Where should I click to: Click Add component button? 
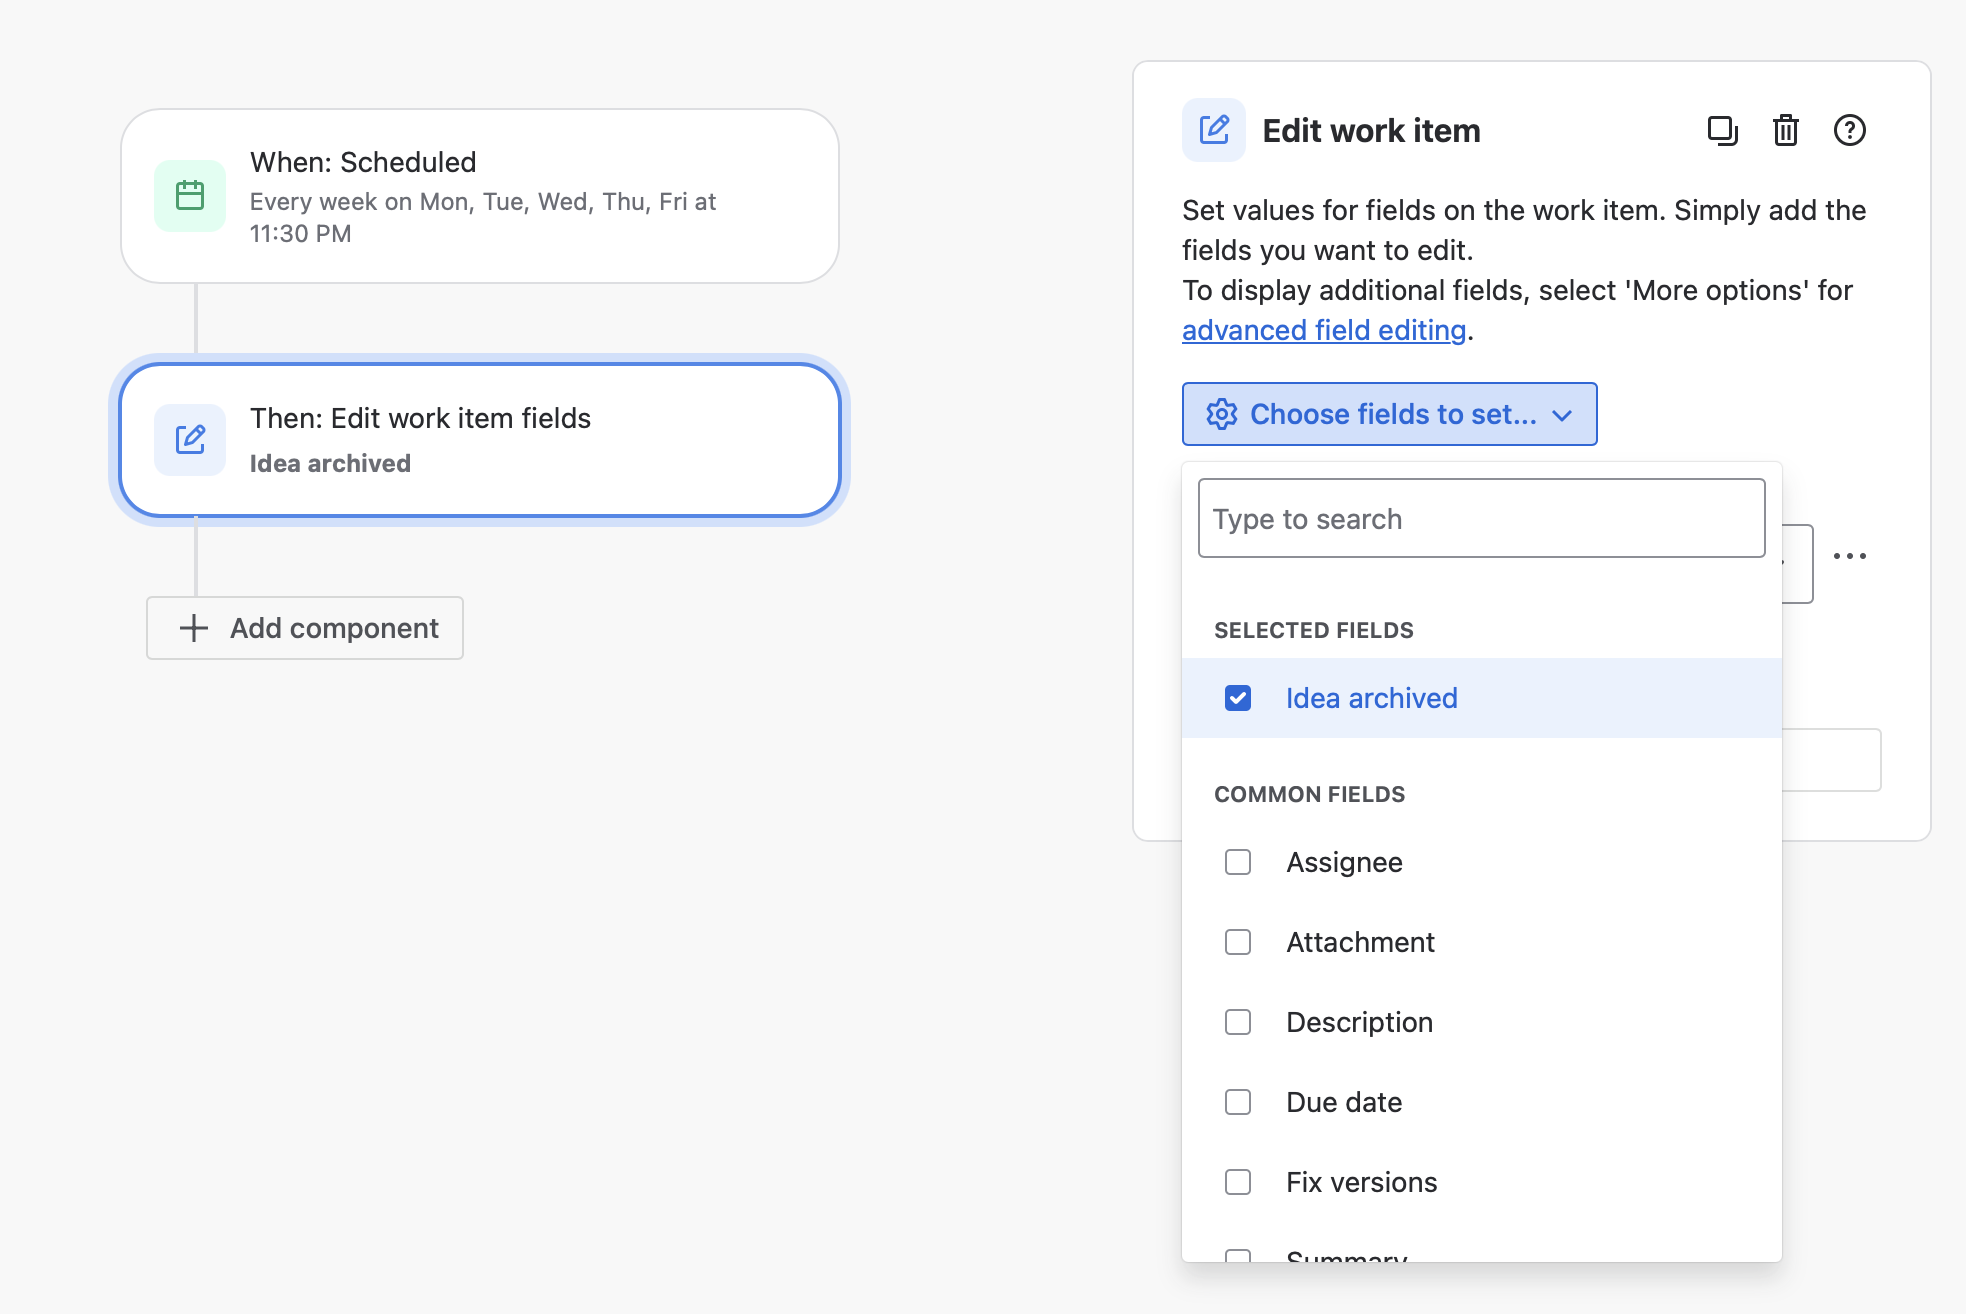(305, 628)
